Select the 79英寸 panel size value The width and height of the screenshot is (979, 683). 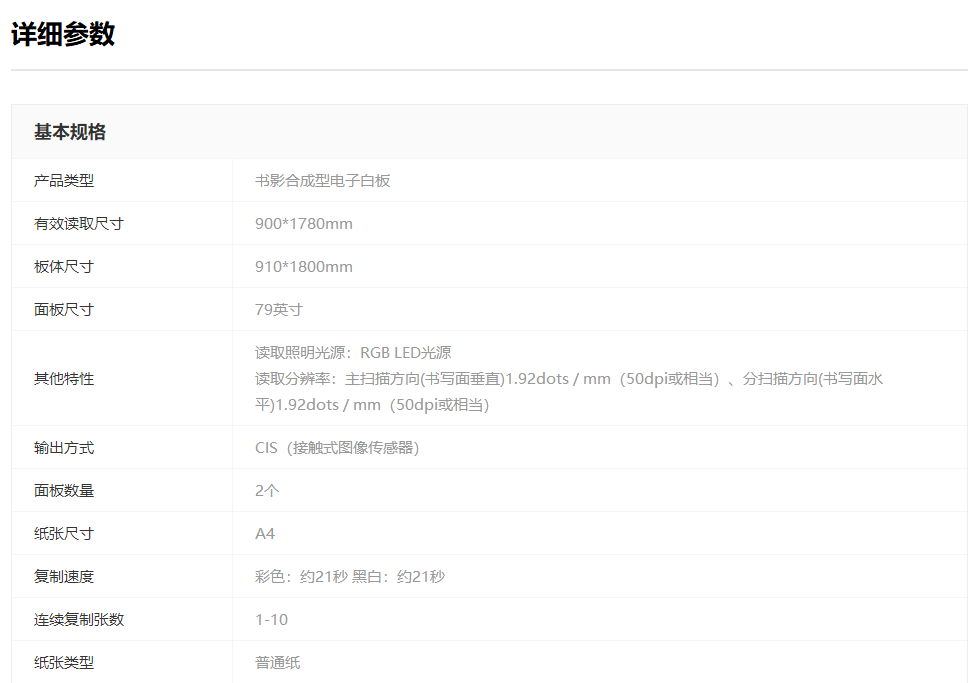click(278, 310)
